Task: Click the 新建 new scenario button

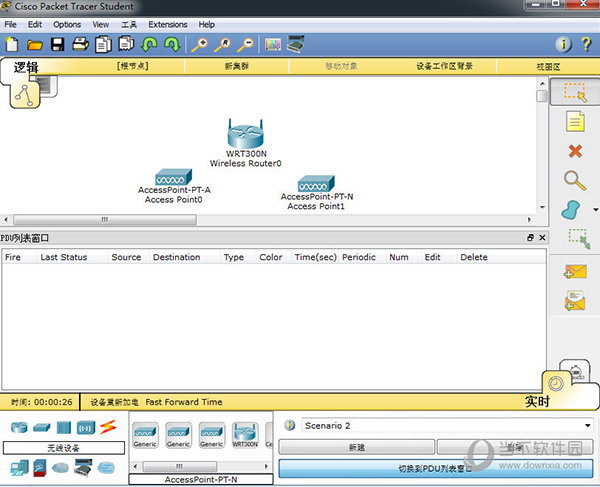Action: [x=356, y=447]
